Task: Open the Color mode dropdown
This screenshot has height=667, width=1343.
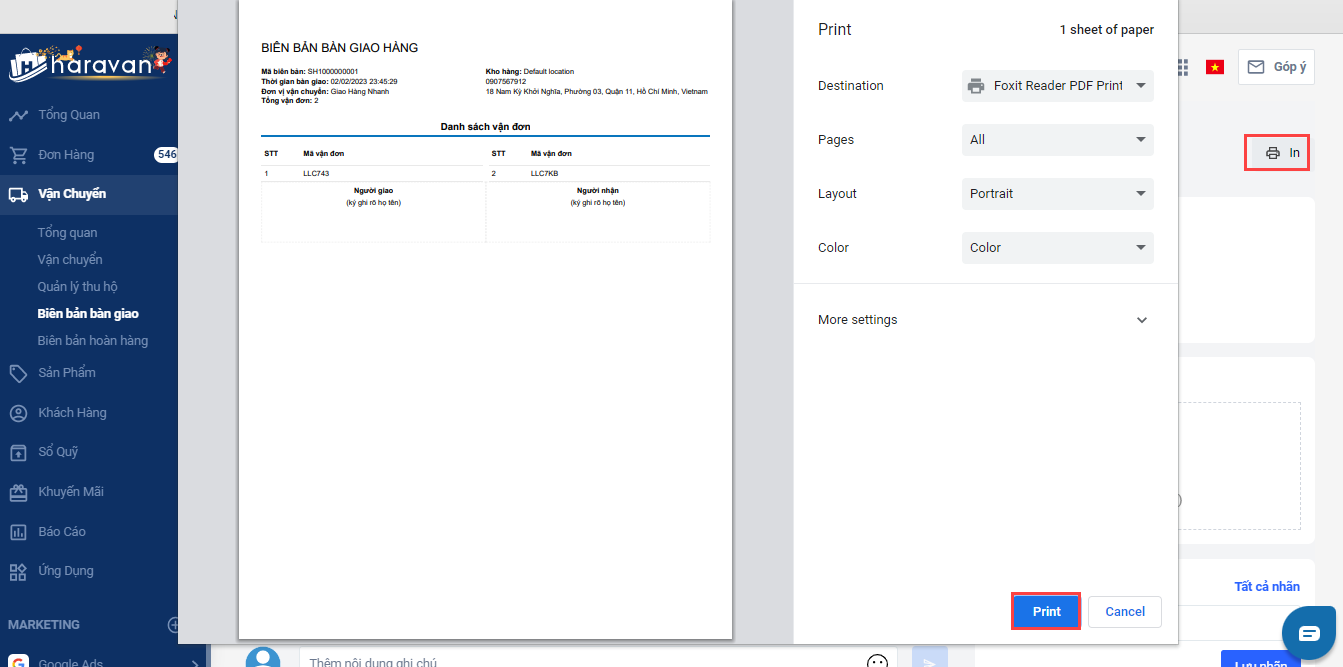Action: click(1058, 248)
